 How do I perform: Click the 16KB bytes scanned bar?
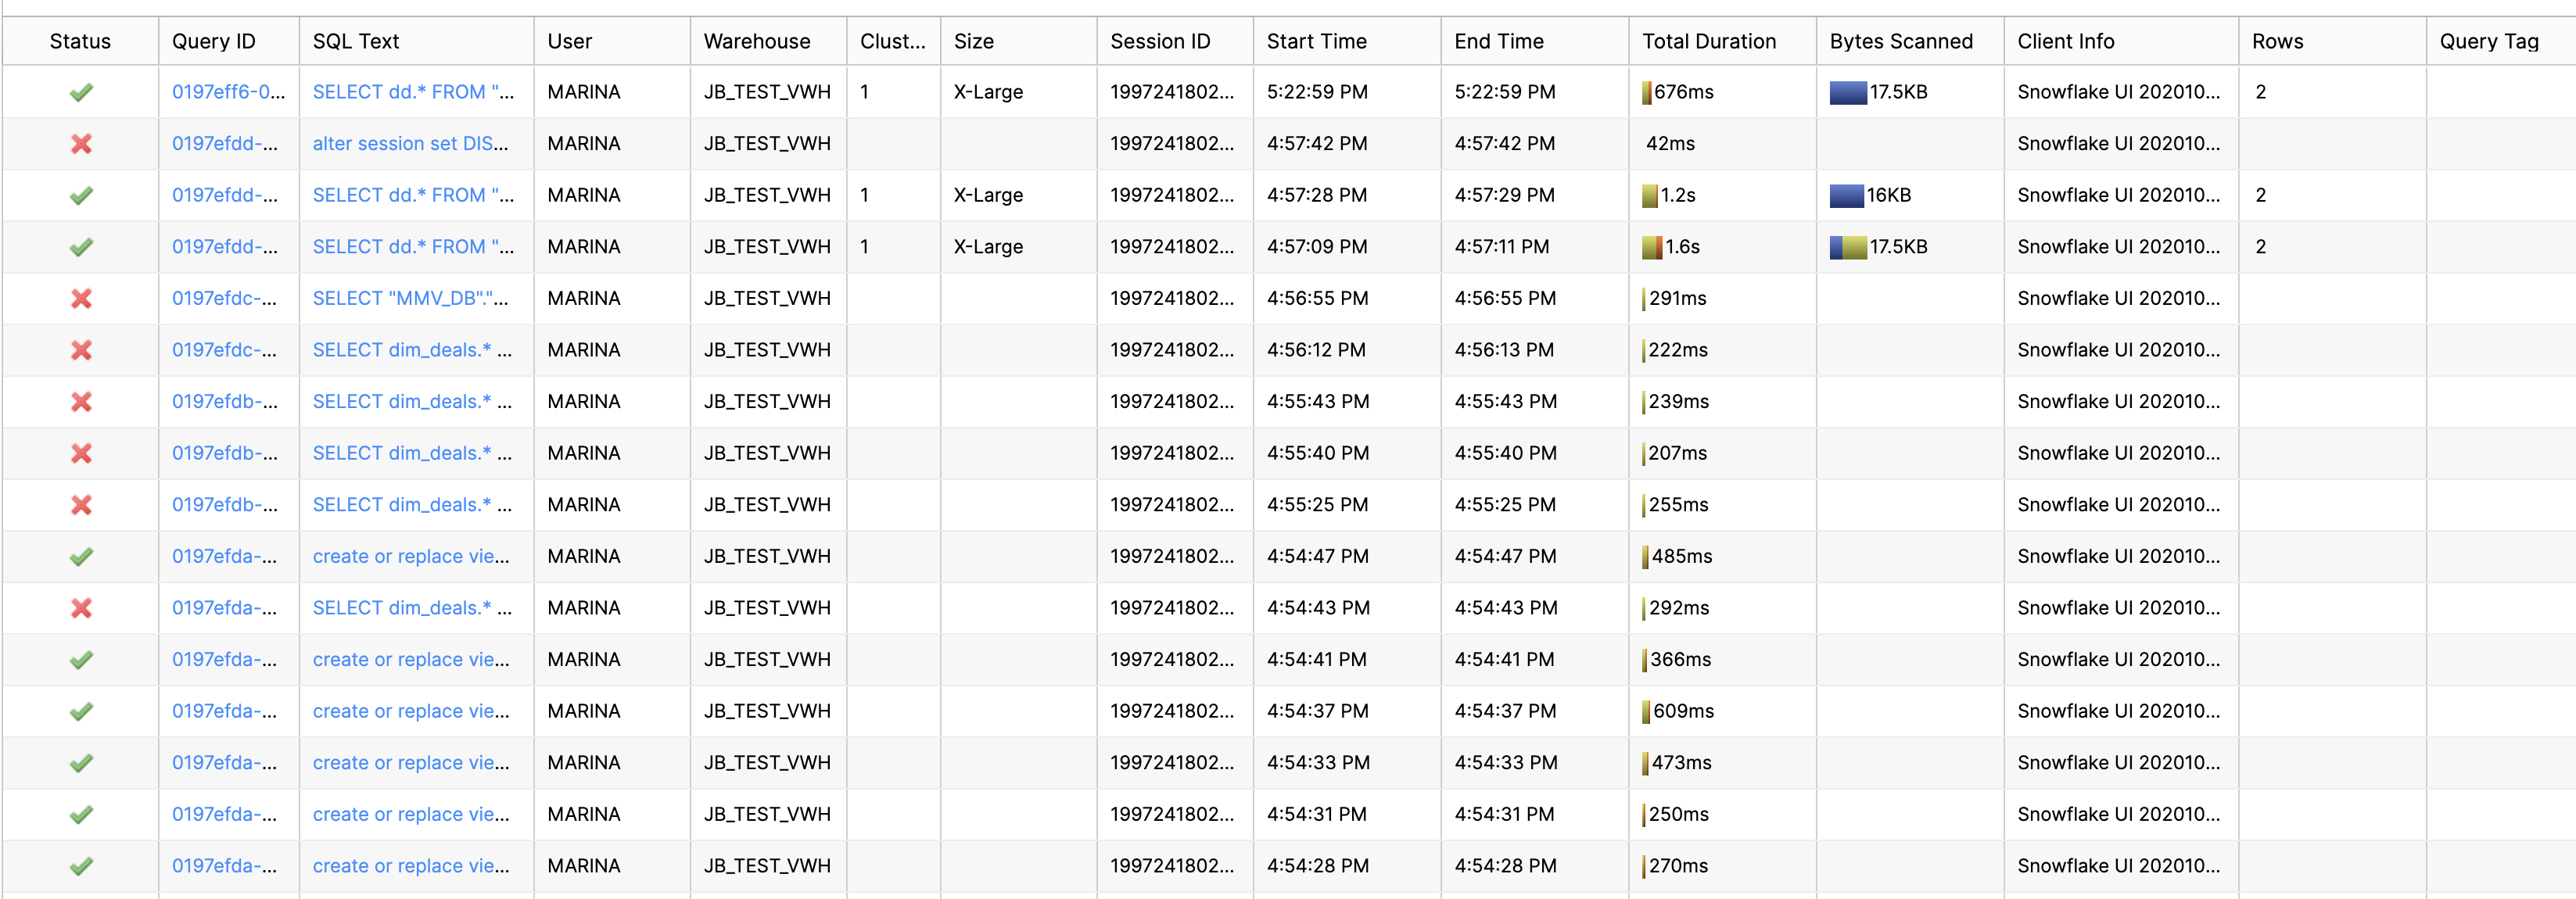(x=1847, y=196)
